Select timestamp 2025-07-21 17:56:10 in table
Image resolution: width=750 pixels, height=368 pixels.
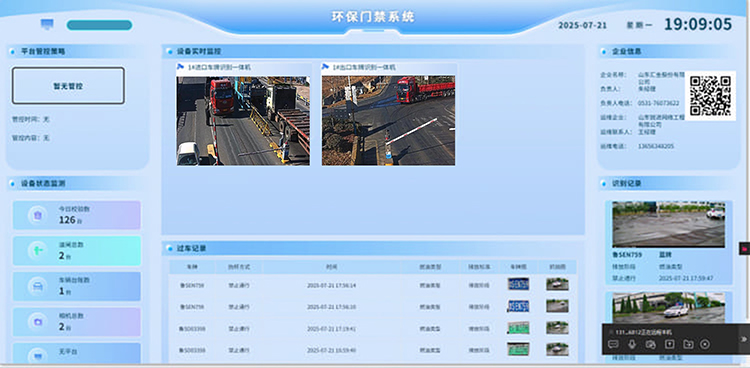click(331, 307)
